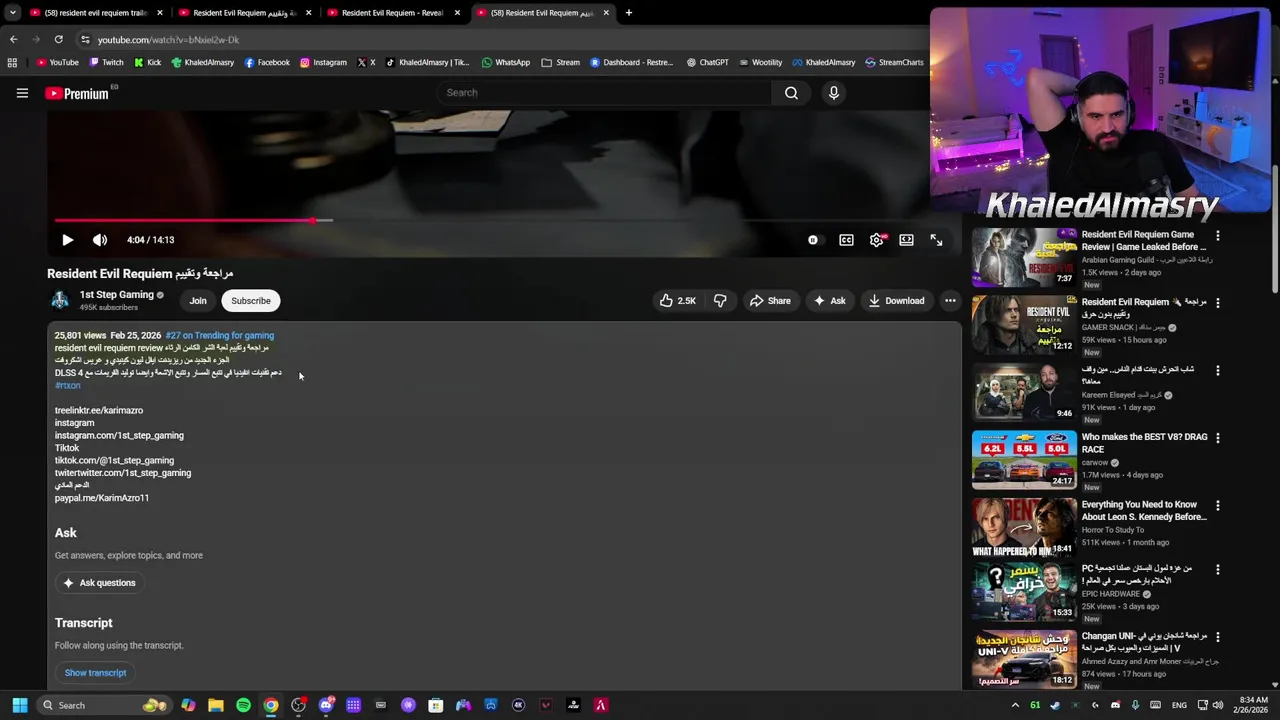Open Resident Evil Requiem Game Review thumbnail

click(x=1024, y=257)
